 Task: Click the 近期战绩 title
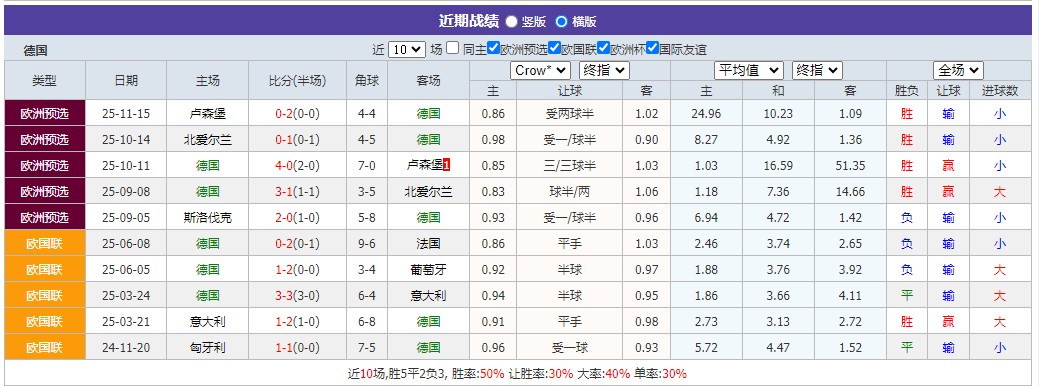tap(468, 21)
